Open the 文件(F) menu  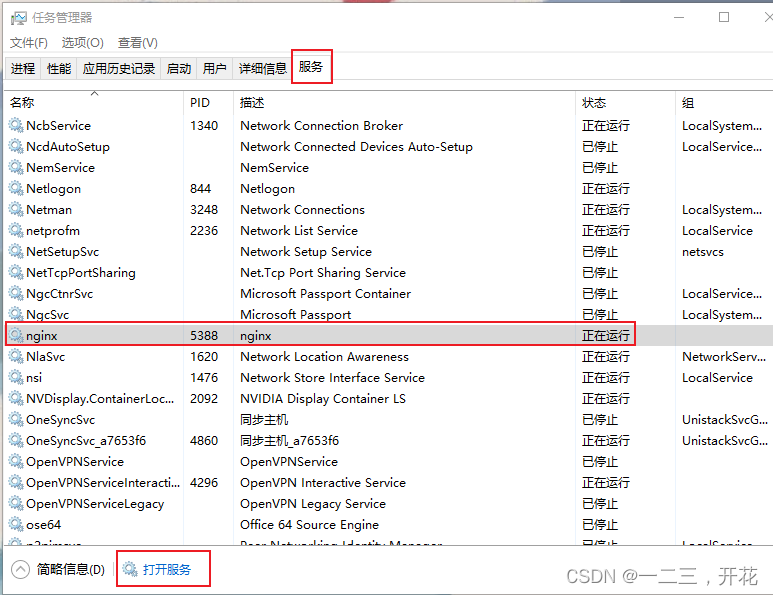click(x=29, y=43)
